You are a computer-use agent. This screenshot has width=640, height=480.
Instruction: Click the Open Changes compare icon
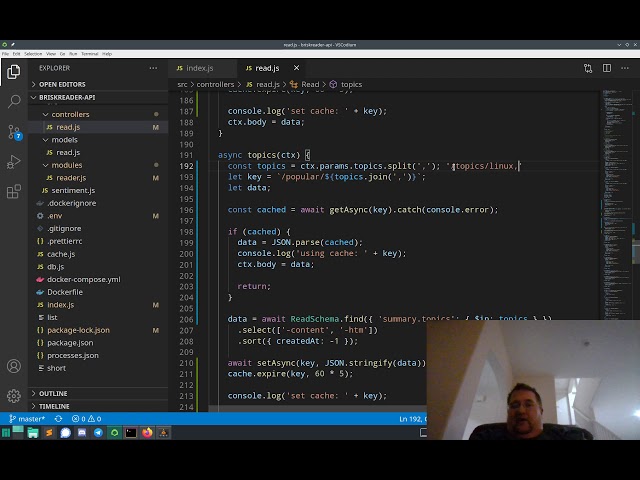pos(588,68)
